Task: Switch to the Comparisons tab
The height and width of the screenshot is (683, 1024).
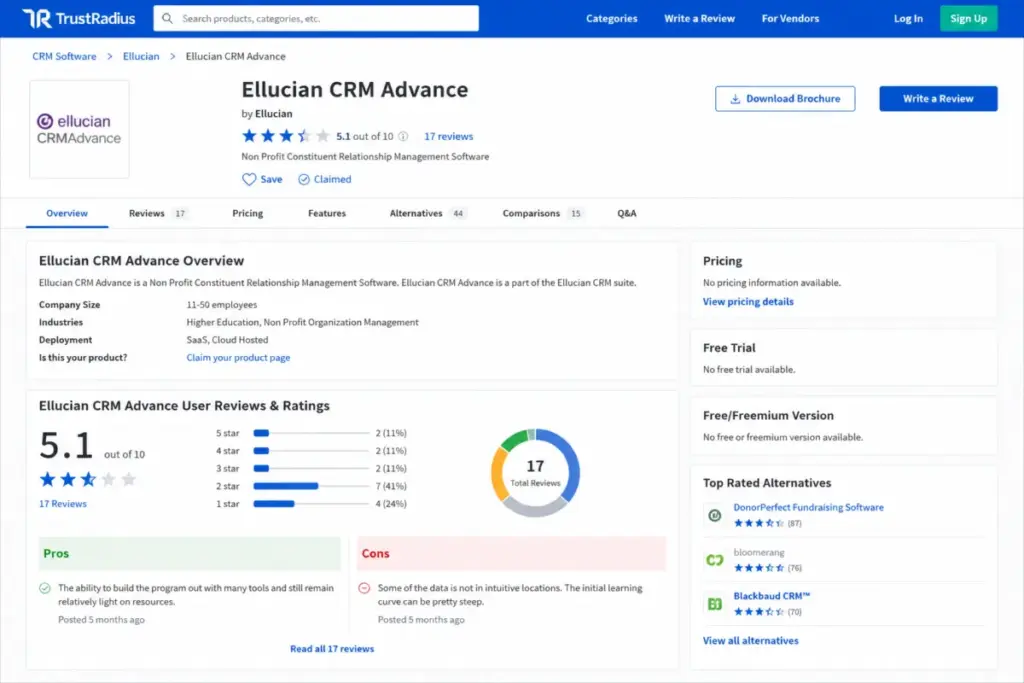Action: point(542,214)
